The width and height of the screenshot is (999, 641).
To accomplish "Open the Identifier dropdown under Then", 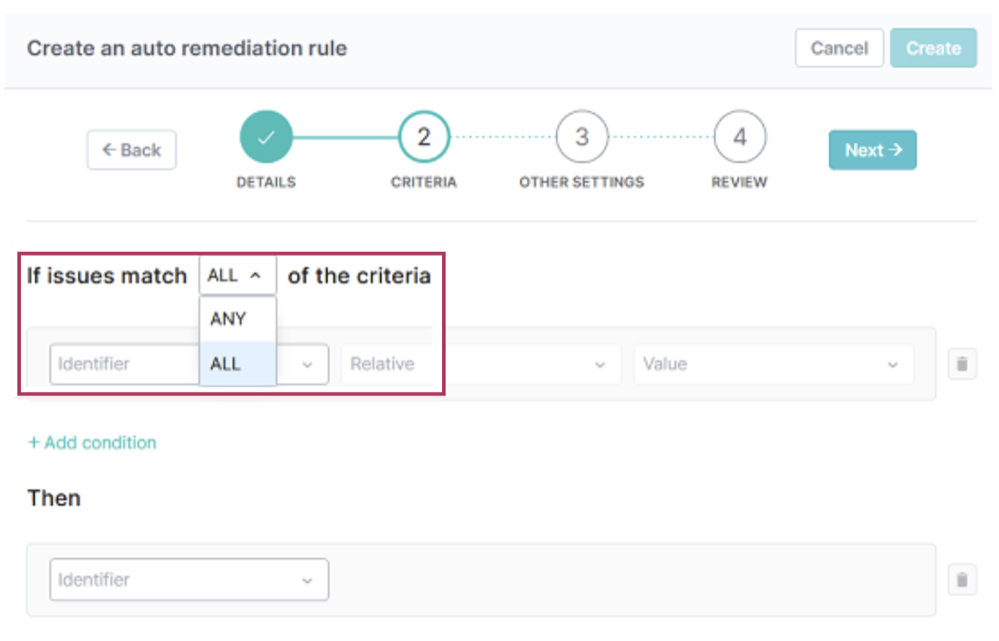I will coord(188,580).
